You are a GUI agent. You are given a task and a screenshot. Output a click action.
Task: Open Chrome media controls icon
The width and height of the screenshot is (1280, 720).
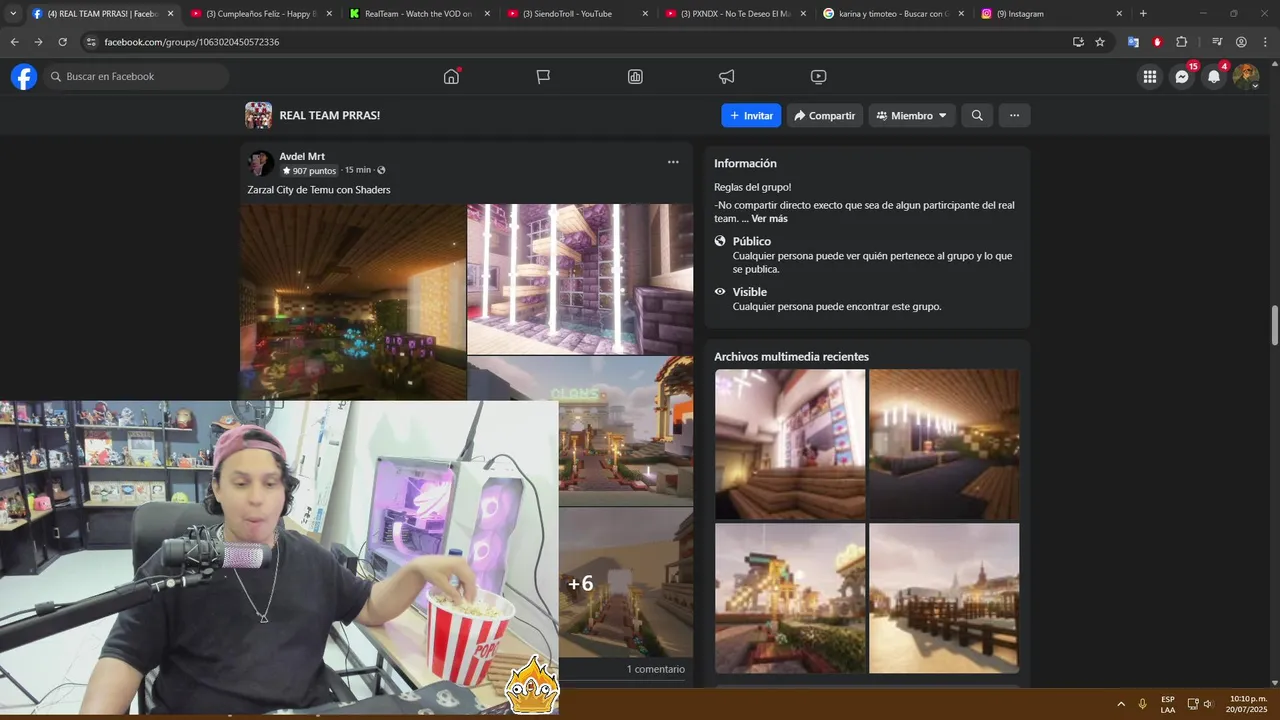1217,42
